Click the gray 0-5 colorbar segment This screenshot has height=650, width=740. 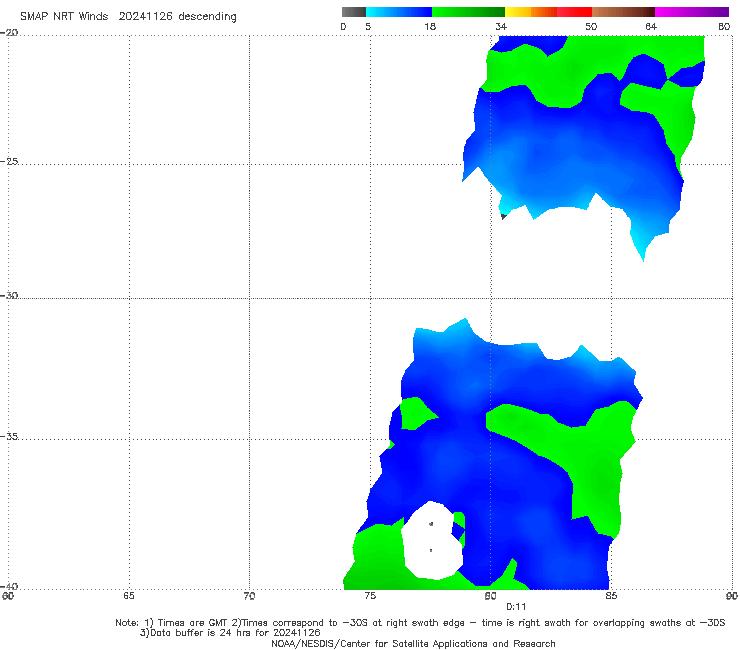354,12
